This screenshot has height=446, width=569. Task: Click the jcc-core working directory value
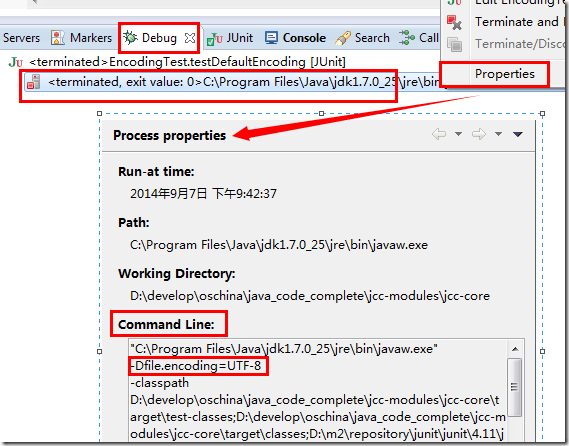[x=310, y=296]
